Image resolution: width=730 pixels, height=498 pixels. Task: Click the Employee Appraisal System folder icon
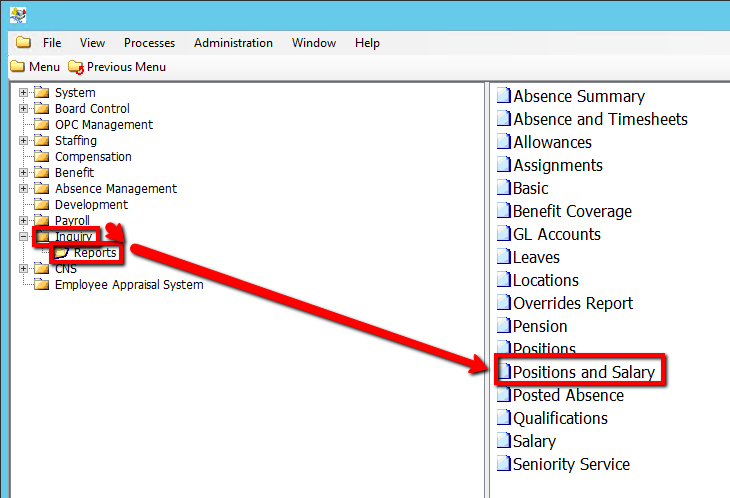click(x=42, y=285)
